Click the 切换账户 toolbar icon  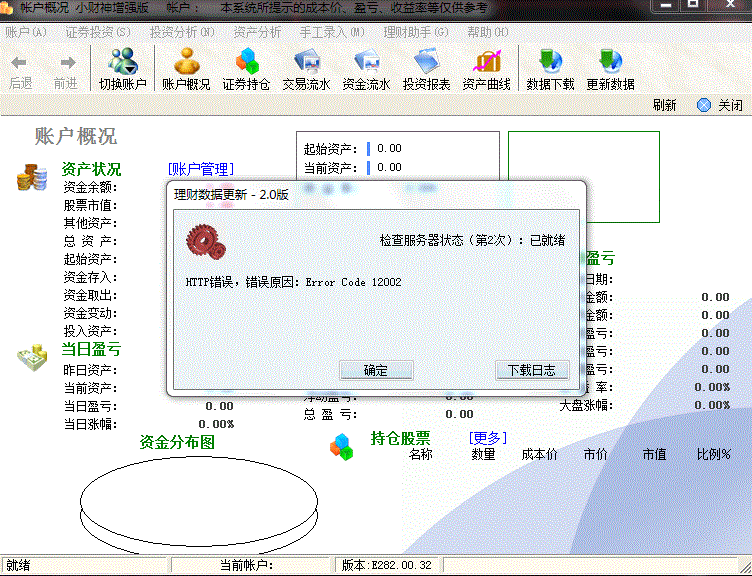tap(122, 69)
